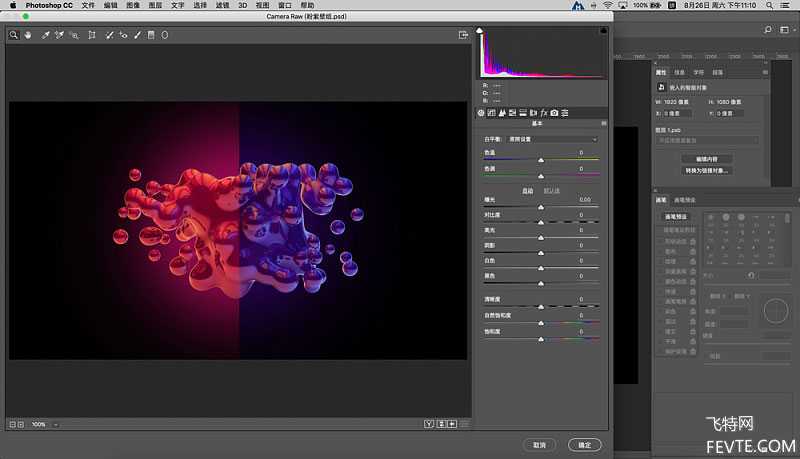The height and width of the screenshot is (459, 800).
Task: Open the Camera Calibration panel icon
Action: coord(554,112)
